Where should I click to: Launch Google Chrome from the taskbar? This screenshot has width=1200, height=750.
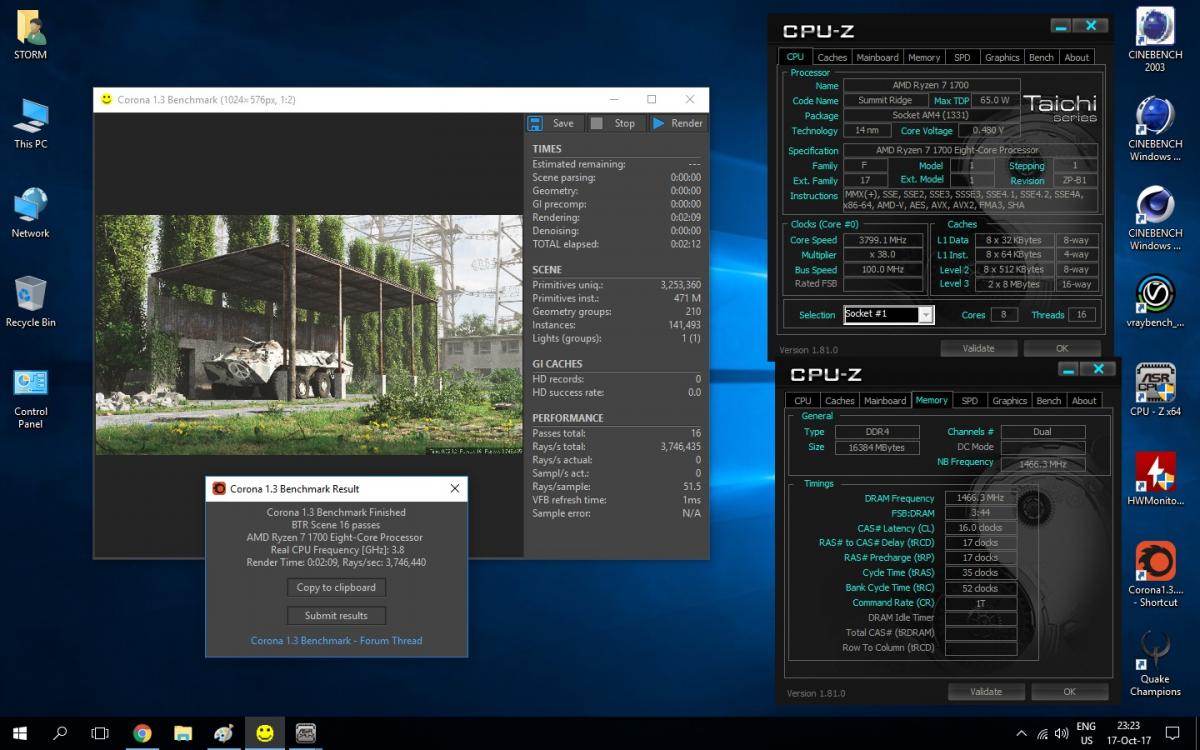pos(142,733)
